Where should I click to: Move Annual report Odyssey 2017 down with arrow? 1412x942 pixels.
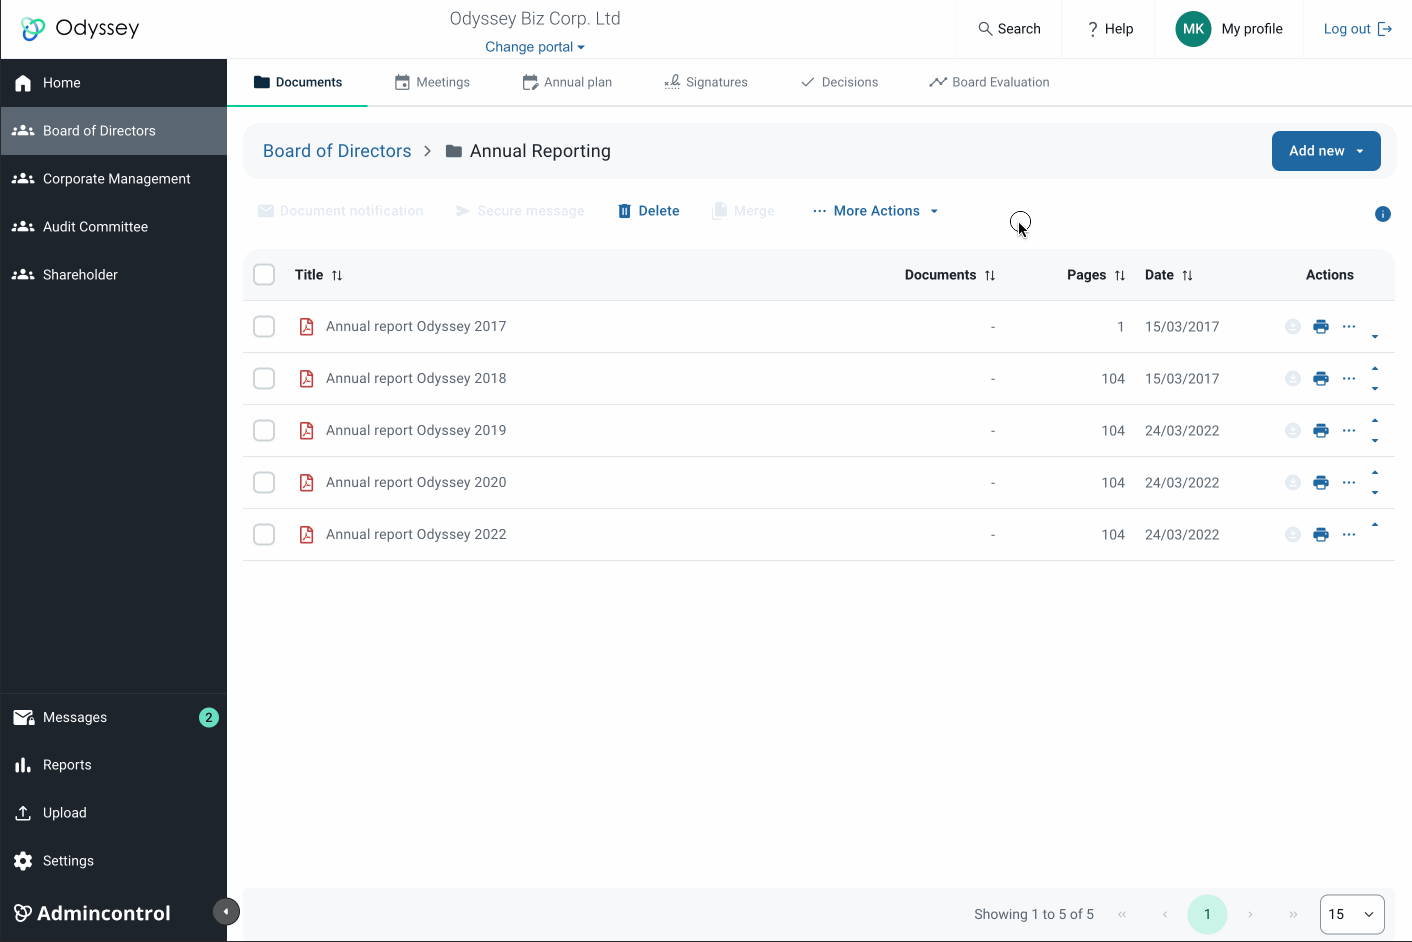(1375, 337)
